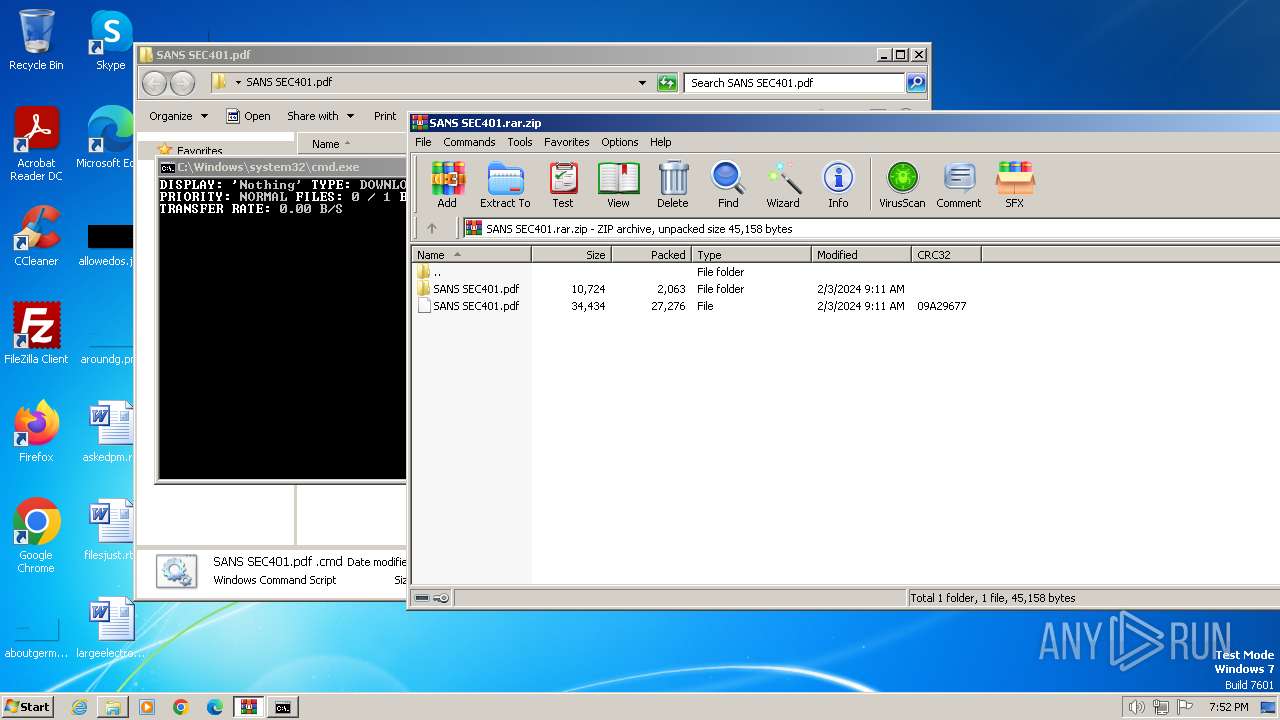Go up one folder level in WinRAR
The width and height of the screenshot is (1280, 720).
(x=432, y=228)
